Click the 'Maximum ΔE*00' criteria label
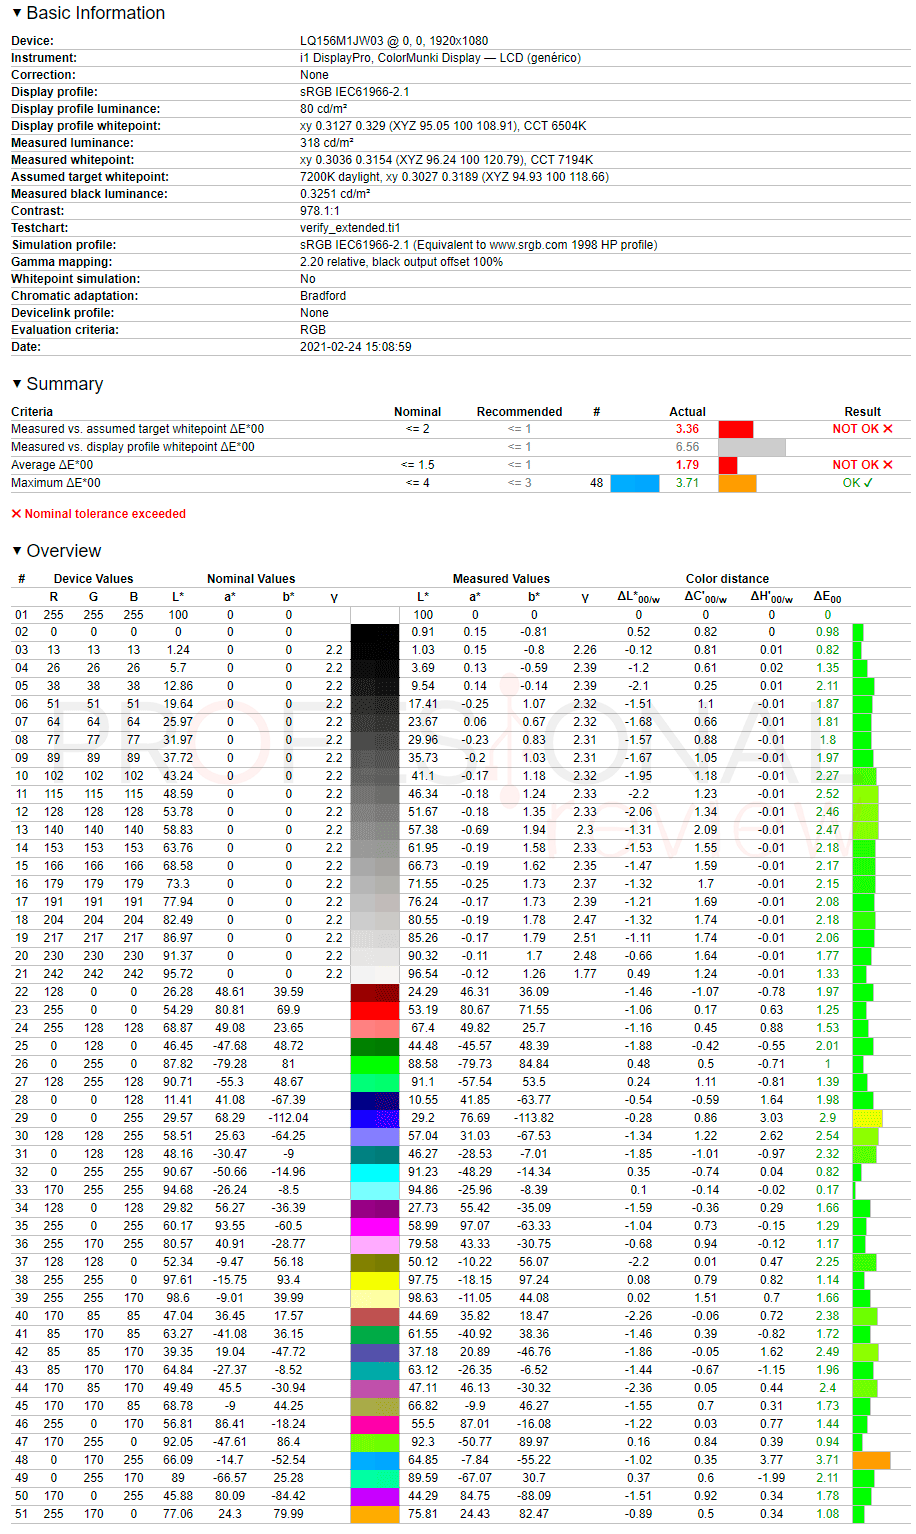916x1534 pixels. click(x=56, y=483)
